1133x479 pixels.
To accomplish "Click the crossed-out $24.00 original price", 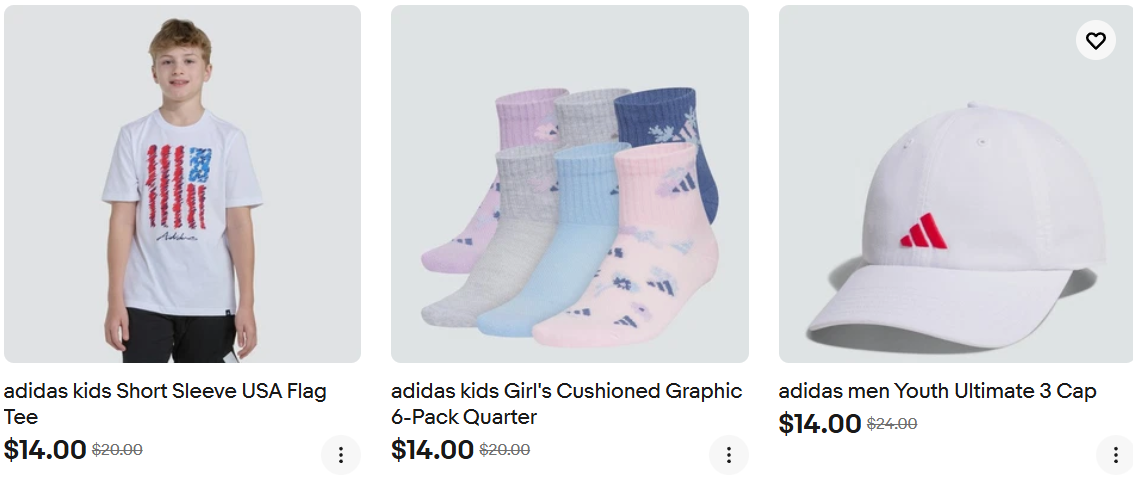I will (x=892, y=424).
